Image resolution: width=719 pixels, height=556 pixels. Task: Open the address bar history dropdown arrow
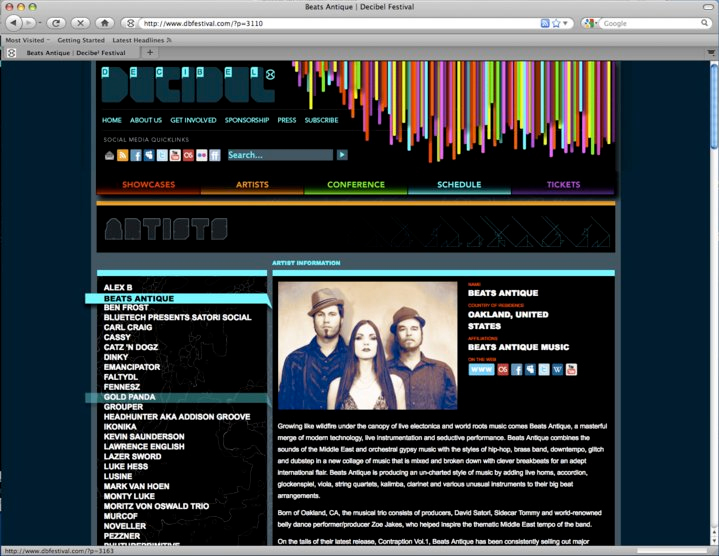[565, 23]
